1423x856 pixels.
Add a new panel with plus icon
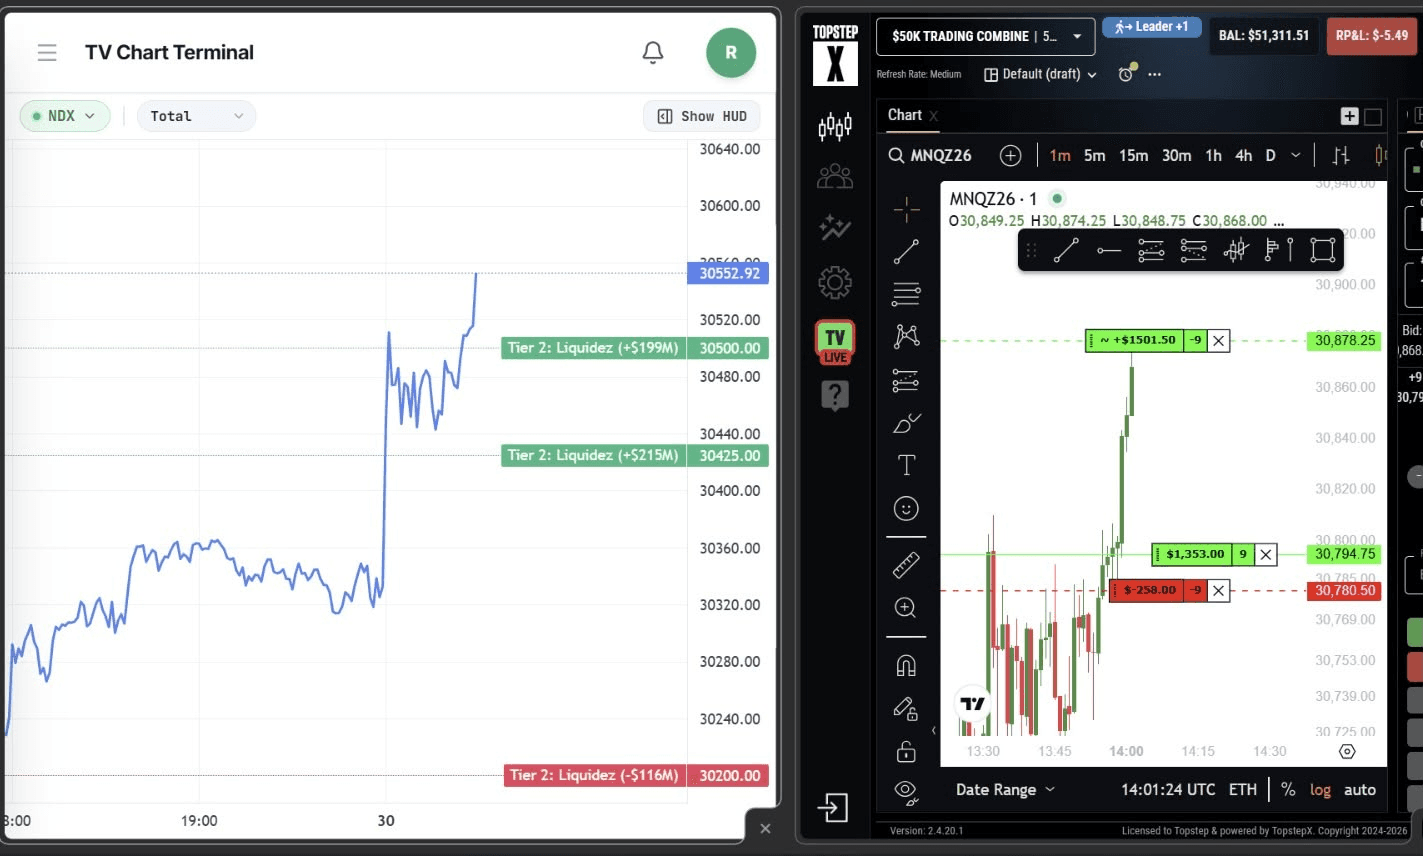click(x=1349, y=116)
